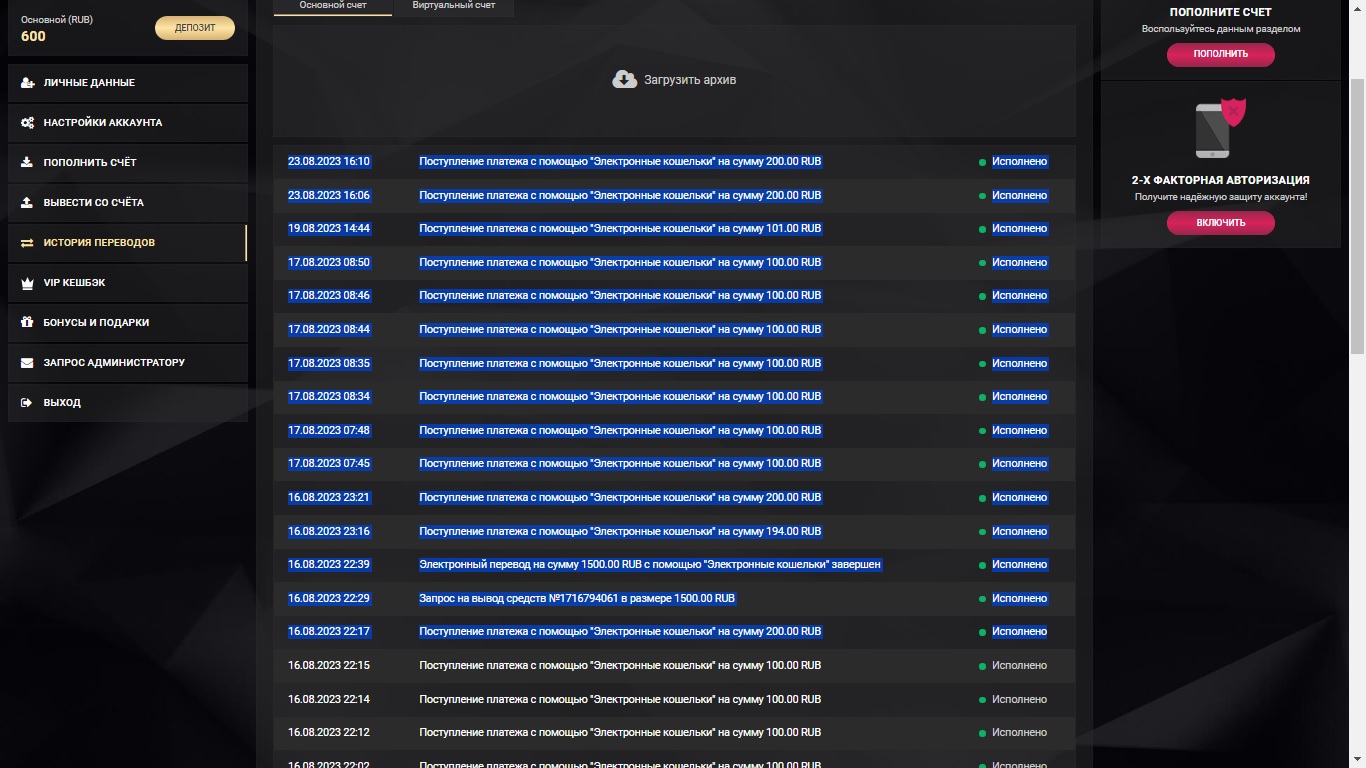Click the 1500.00 RUB transfer completed entry
The height and width of the screenshot is (768, 1366).
click(x=650, y=565)
